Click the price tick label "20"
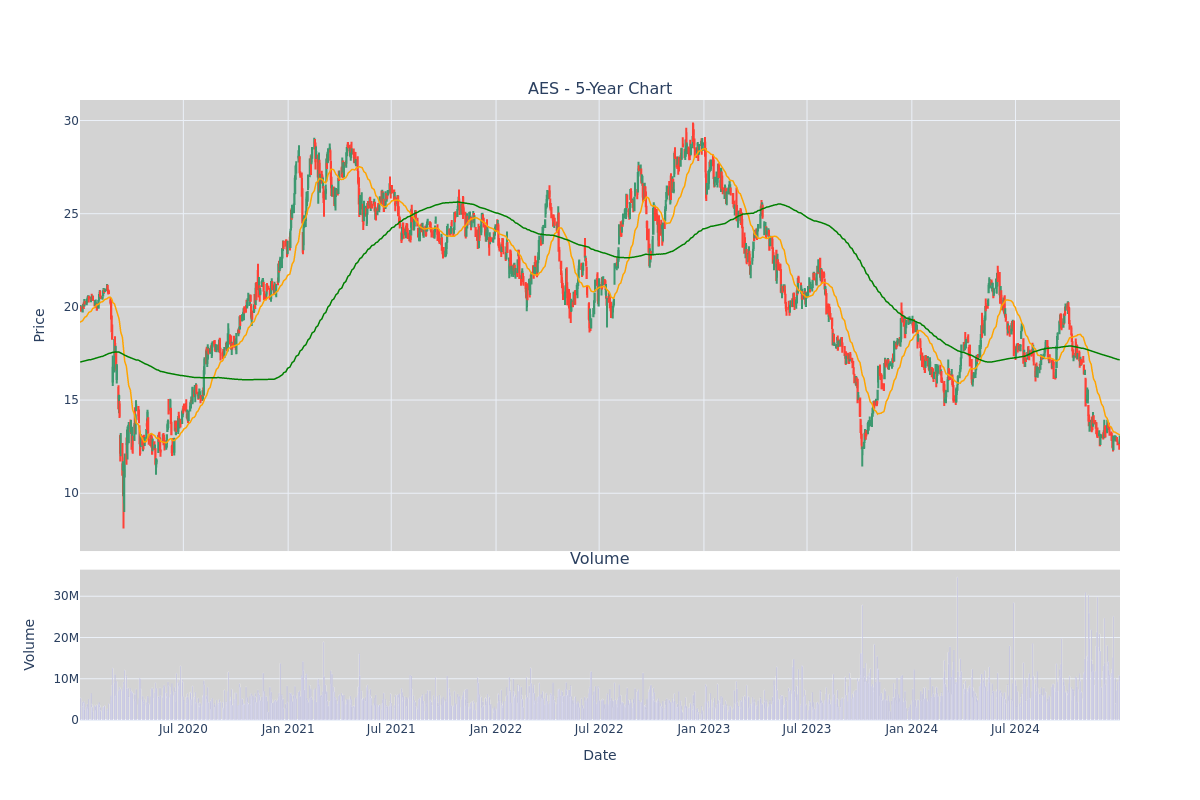The width and height of the screenshot is (1200, 800). pyautogui.click(x=71, y=307)
